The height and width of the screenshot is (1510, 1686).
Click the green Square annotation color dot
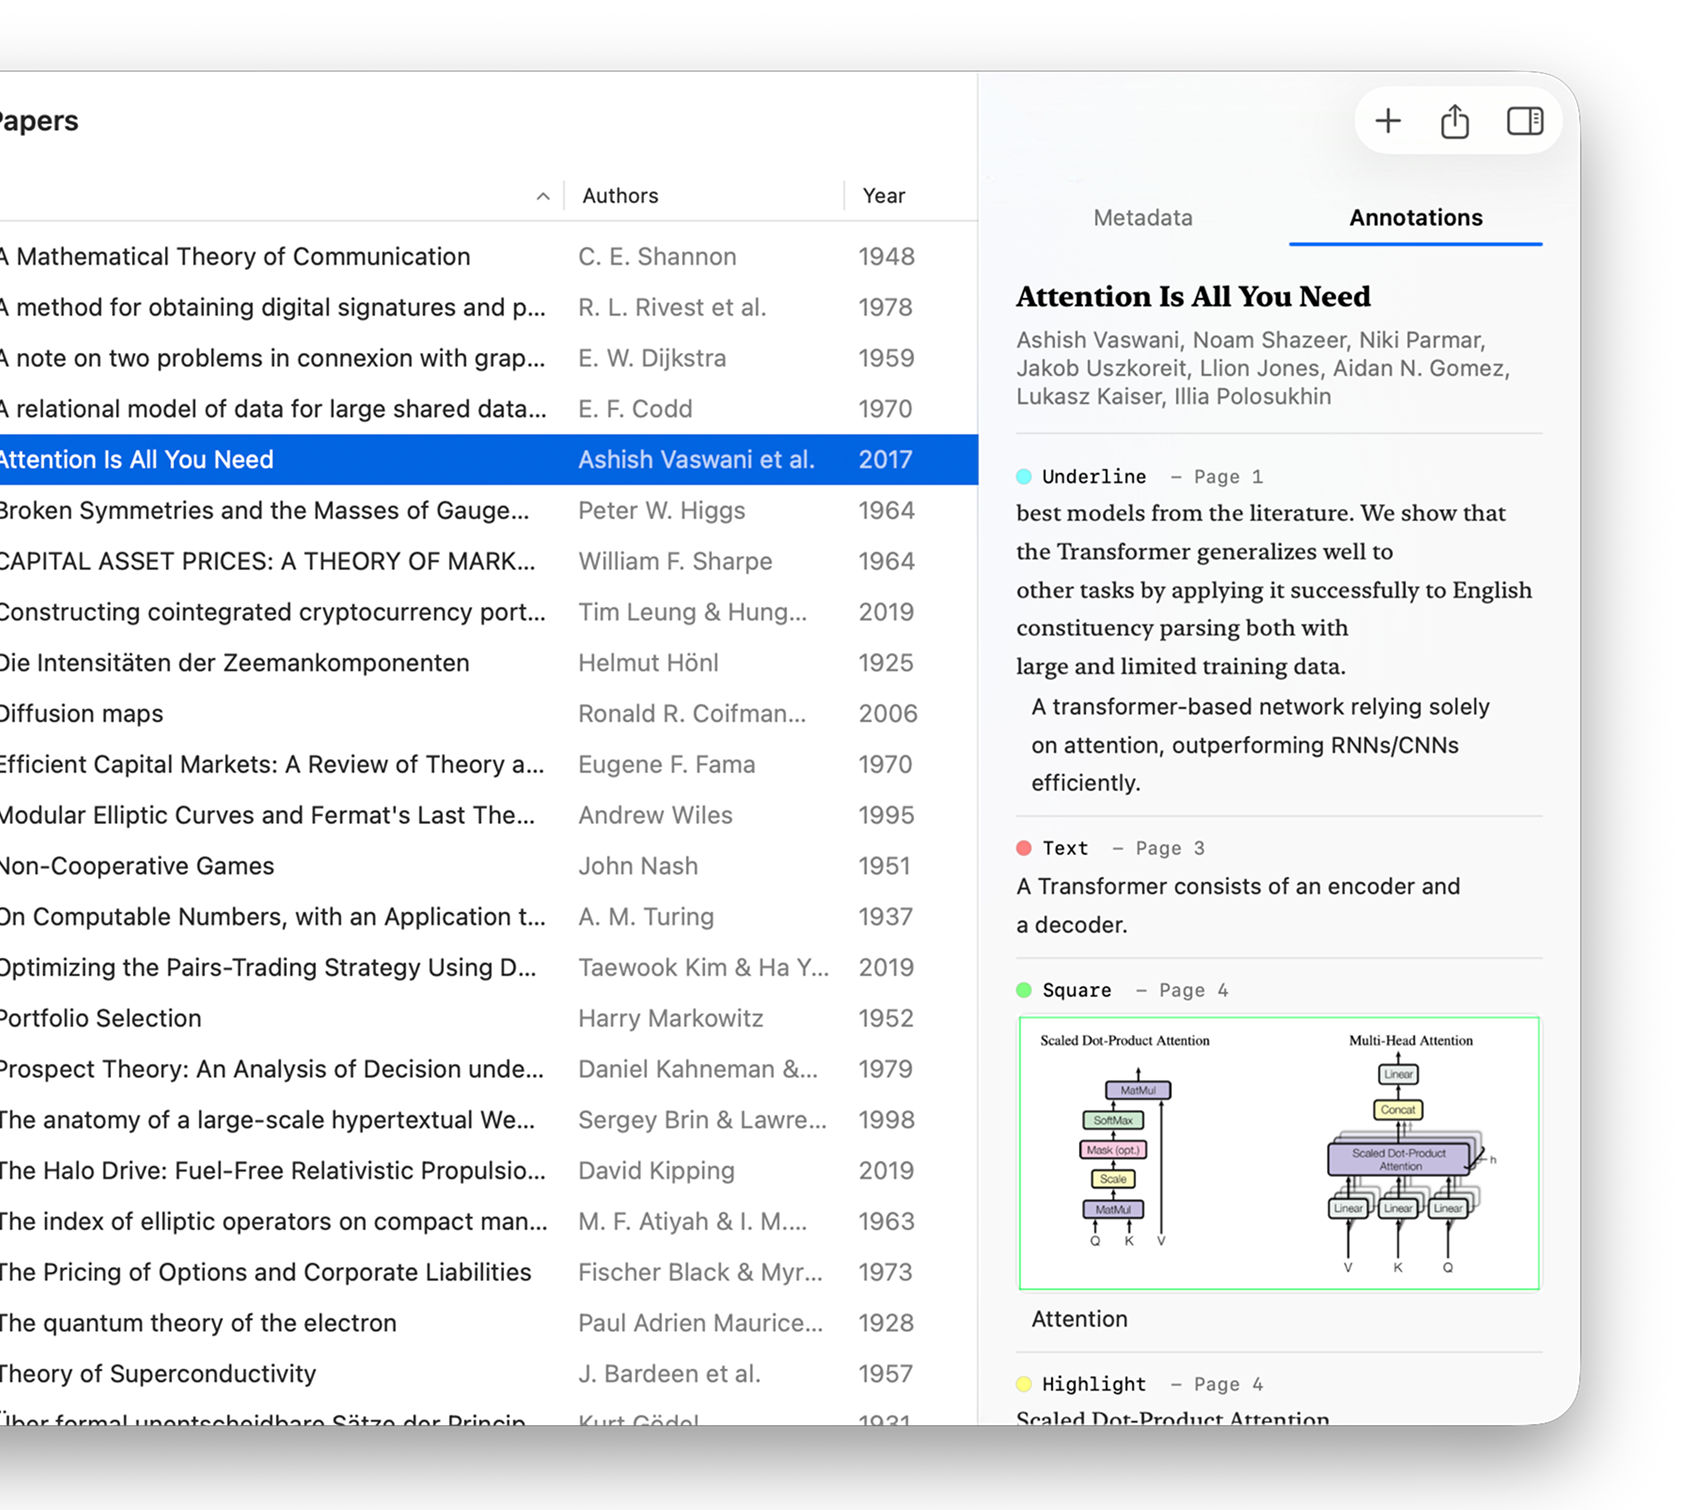[x=1024, y=990]
